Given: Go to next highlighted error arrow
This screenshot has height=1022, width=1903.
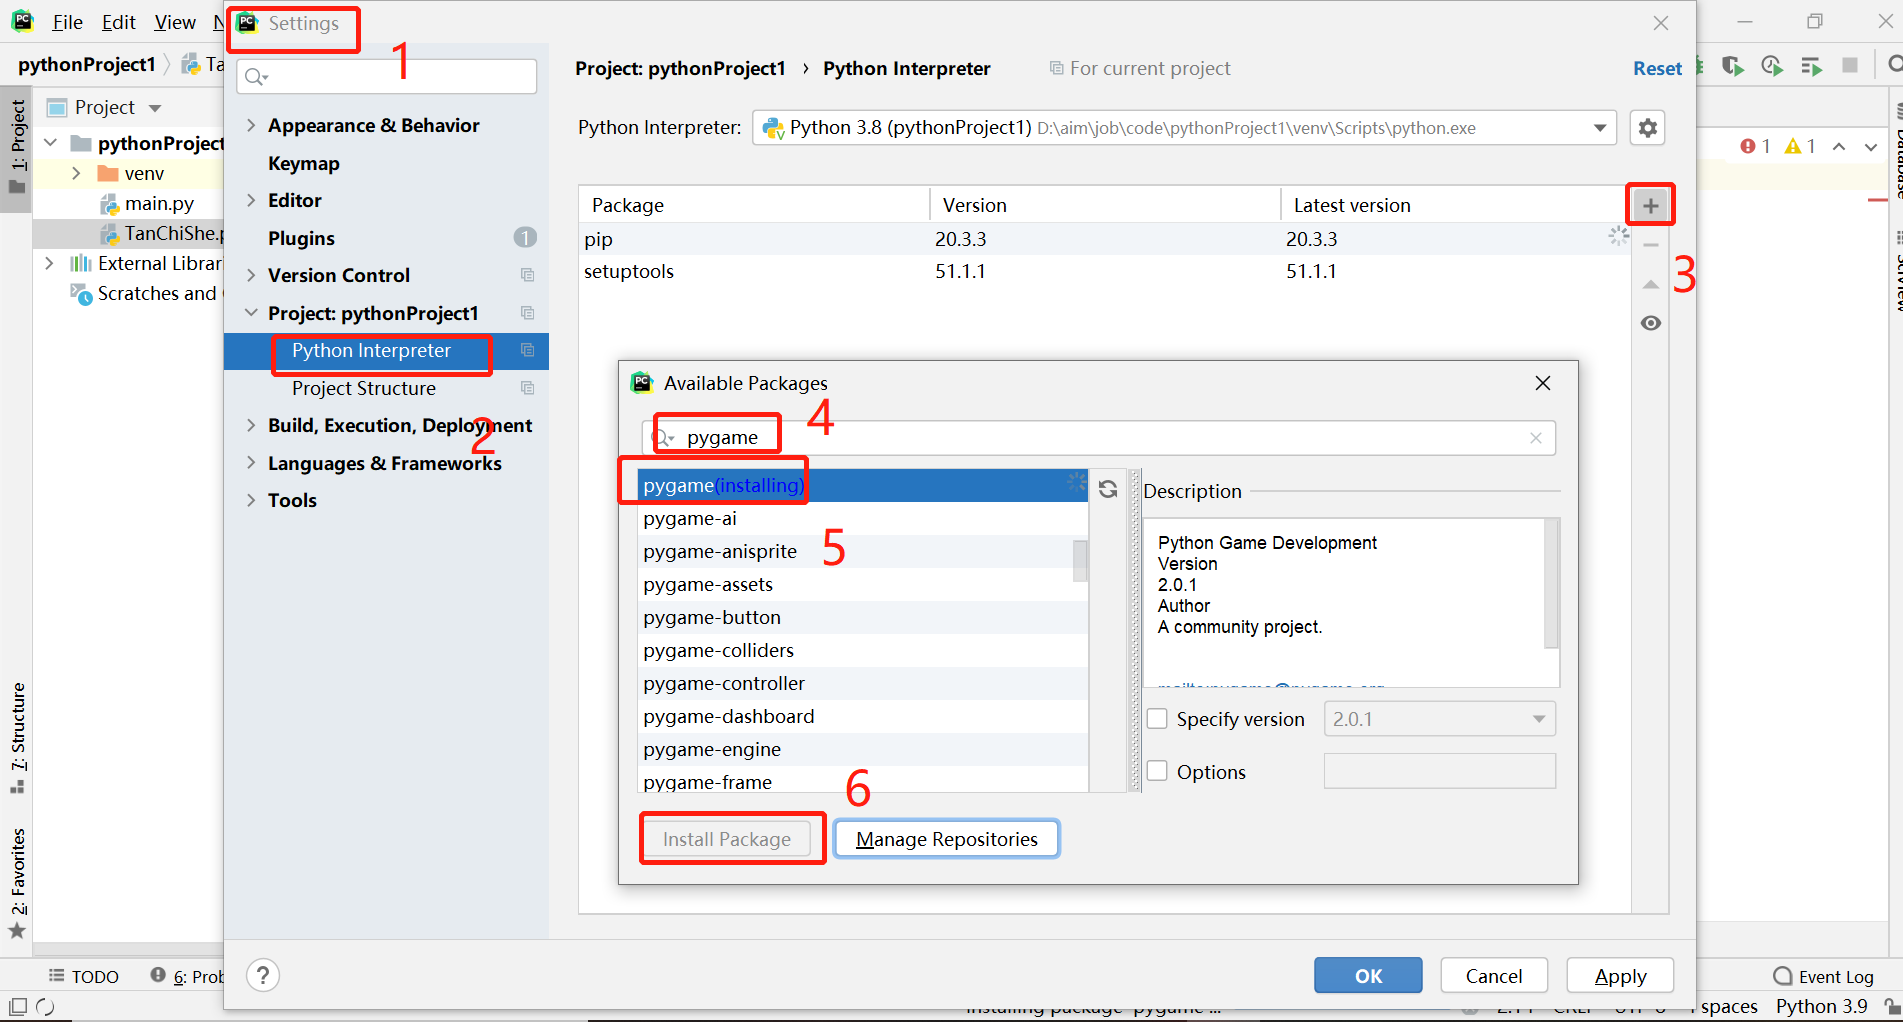Looking at the screenshot, I should tap(1871, 146).
